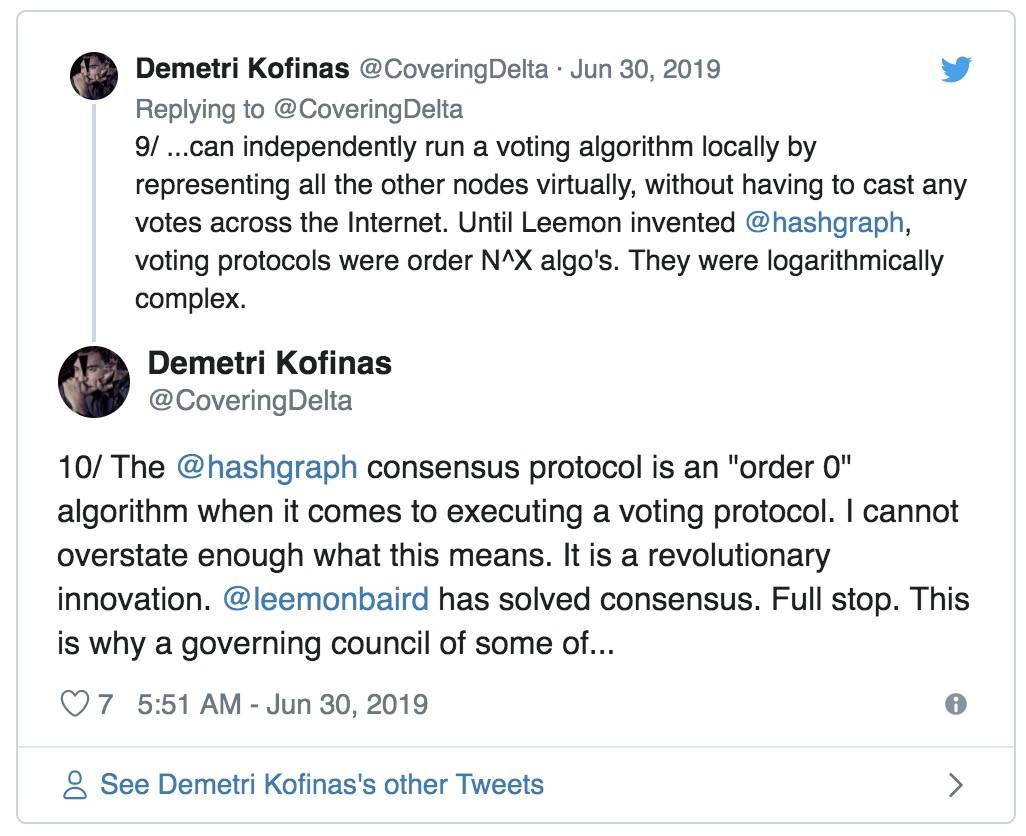This screenshot has width=1026, height=836.
Task: Click the like count number 7
Action: (105, 705)
